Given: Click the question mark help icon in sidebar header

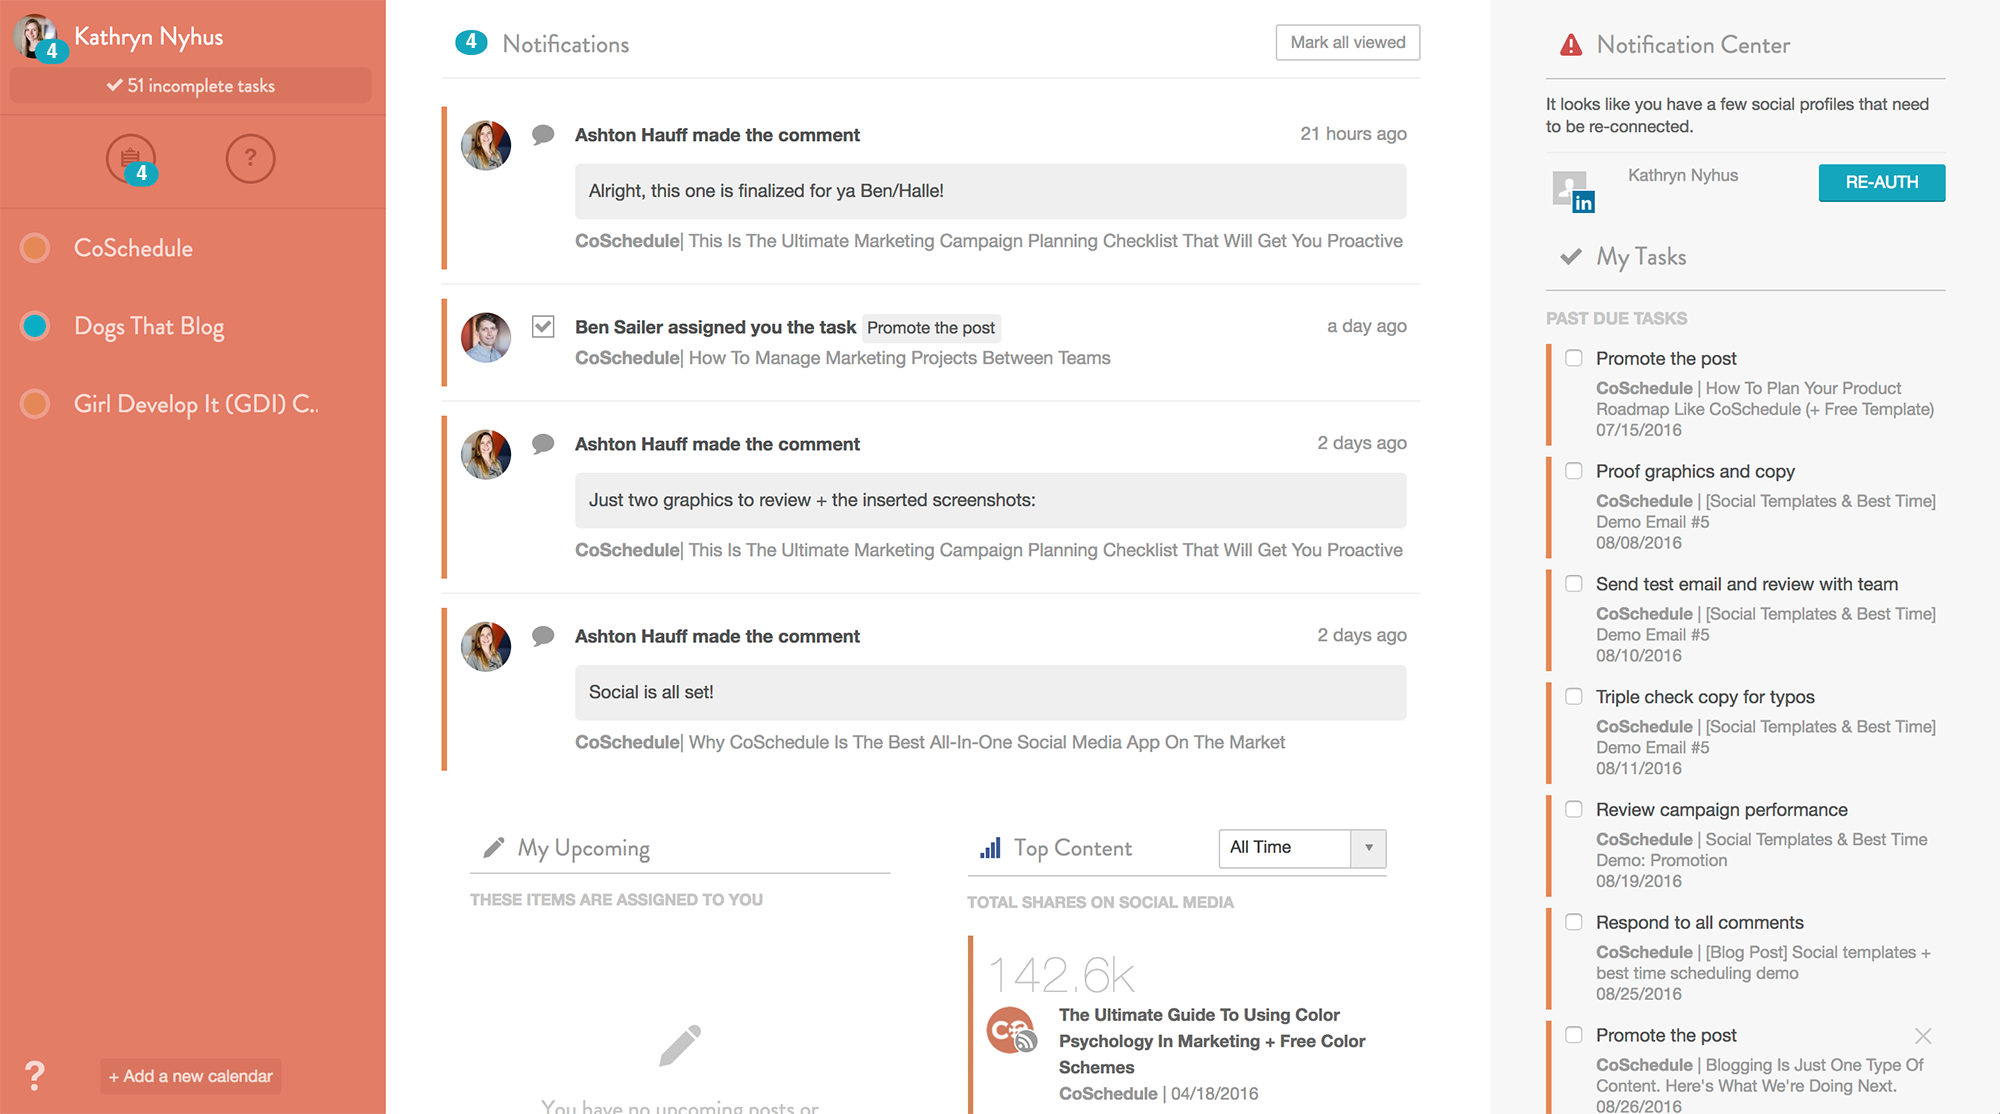Looking at the screenshot, I should [250, 158].
